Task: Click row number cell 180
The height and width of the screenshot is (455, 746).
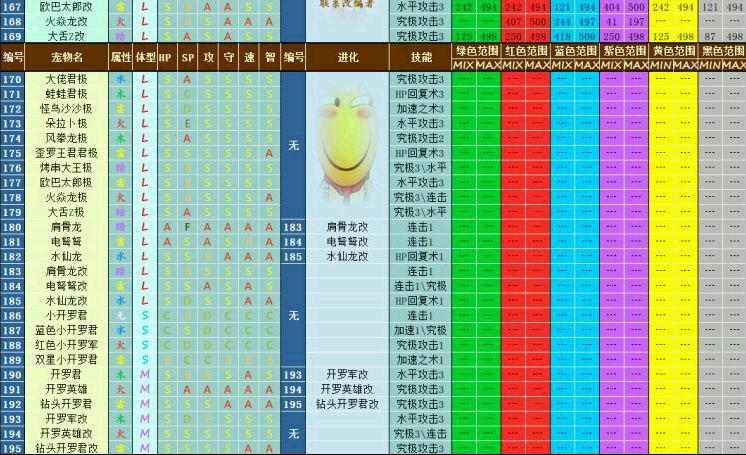Action: (x=12, y=227)
